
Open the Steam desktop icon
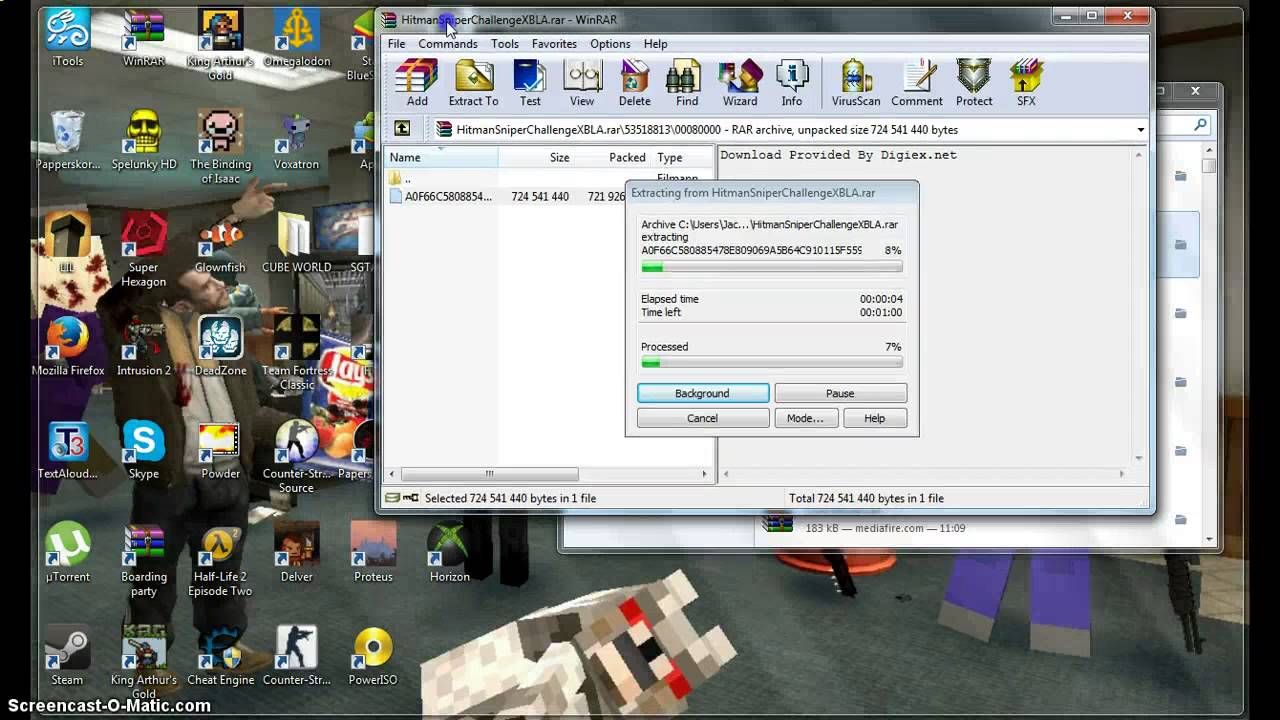tap(67, 656)
